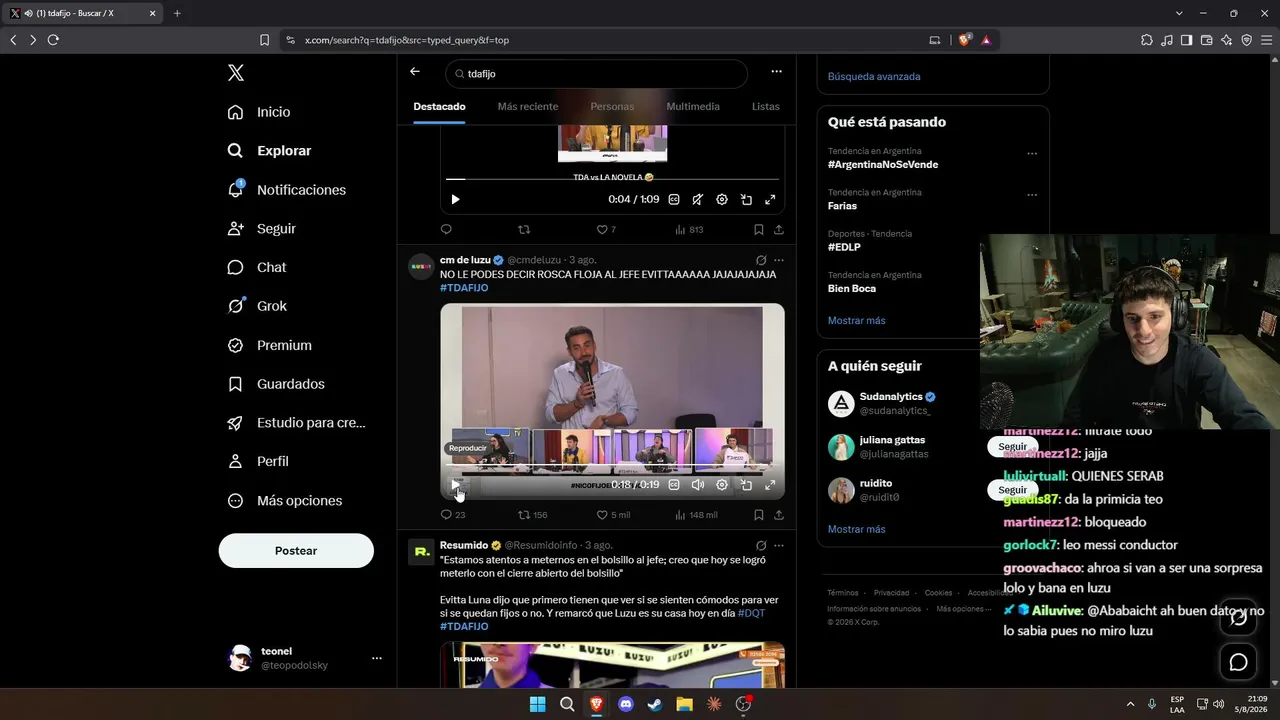The height and width of the screenshot is (720, 1280).
Task: Toggle captions on the 1:09 video
Action: click(x=674, y=200)
